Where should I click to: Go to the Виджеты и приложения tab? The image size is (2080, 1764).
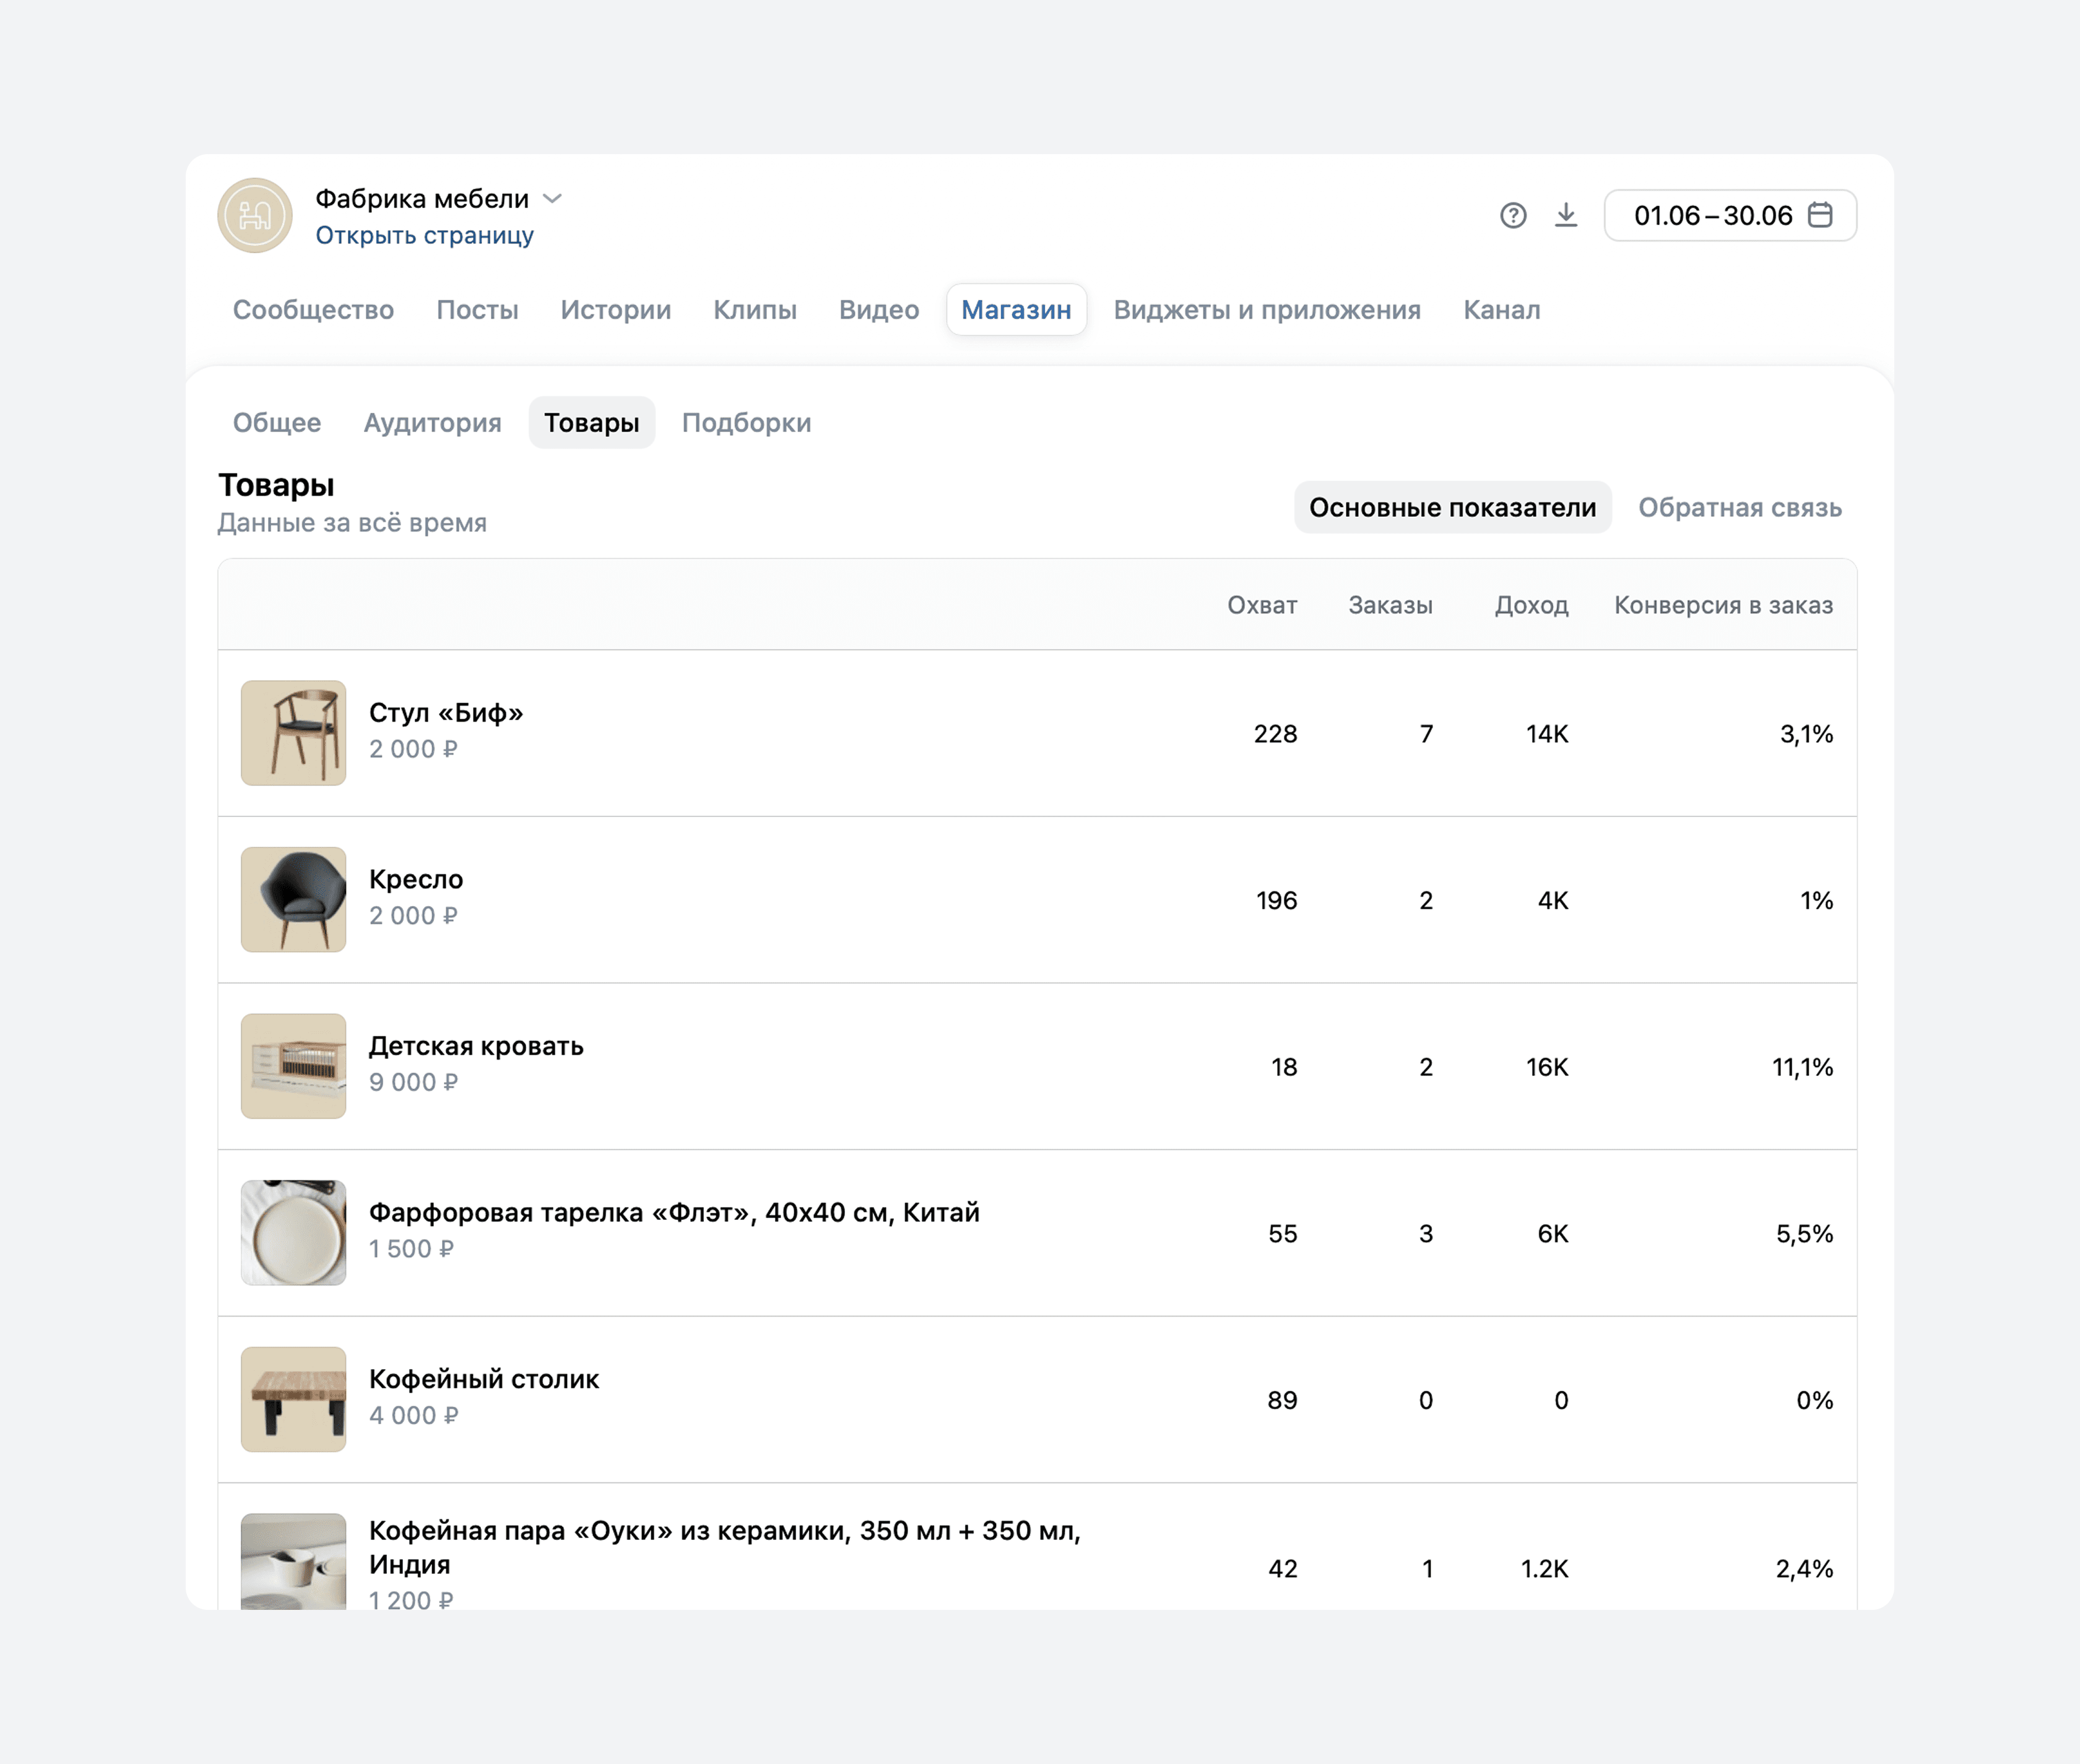point(1267,310)
